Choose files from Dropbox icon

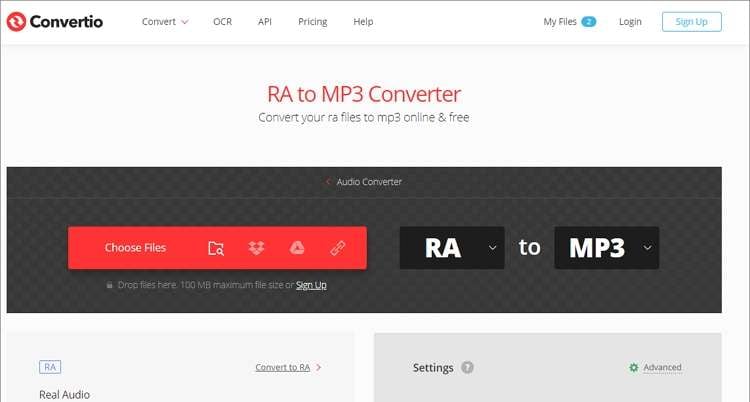click(x=256, y=248)
